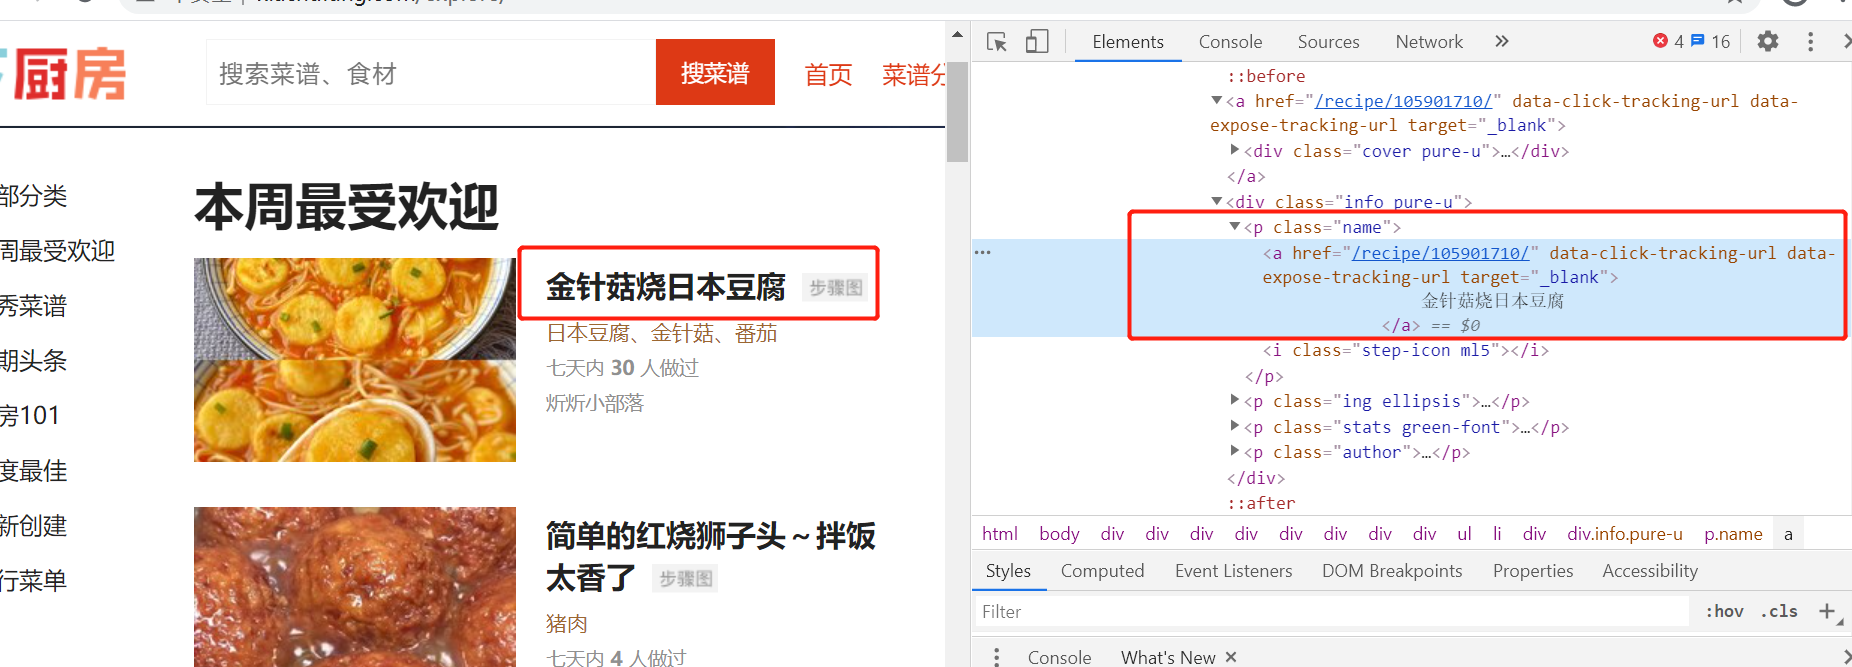This screenshot has width=1852, height=667.
Task: Expand the div class cover pure-u node
Action: tap(1235, 150)
